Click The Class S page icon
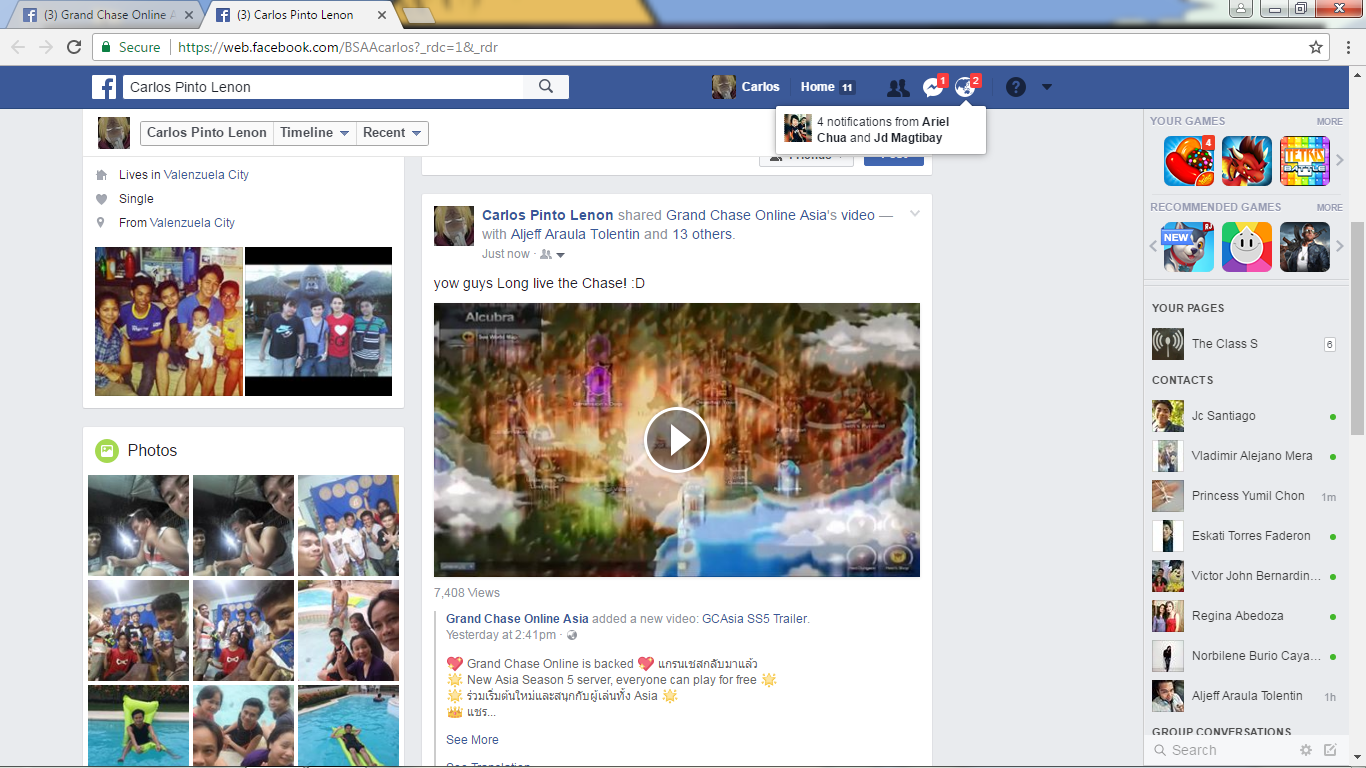Viewport: 1366px width, 768px height. click(1168, 344)
